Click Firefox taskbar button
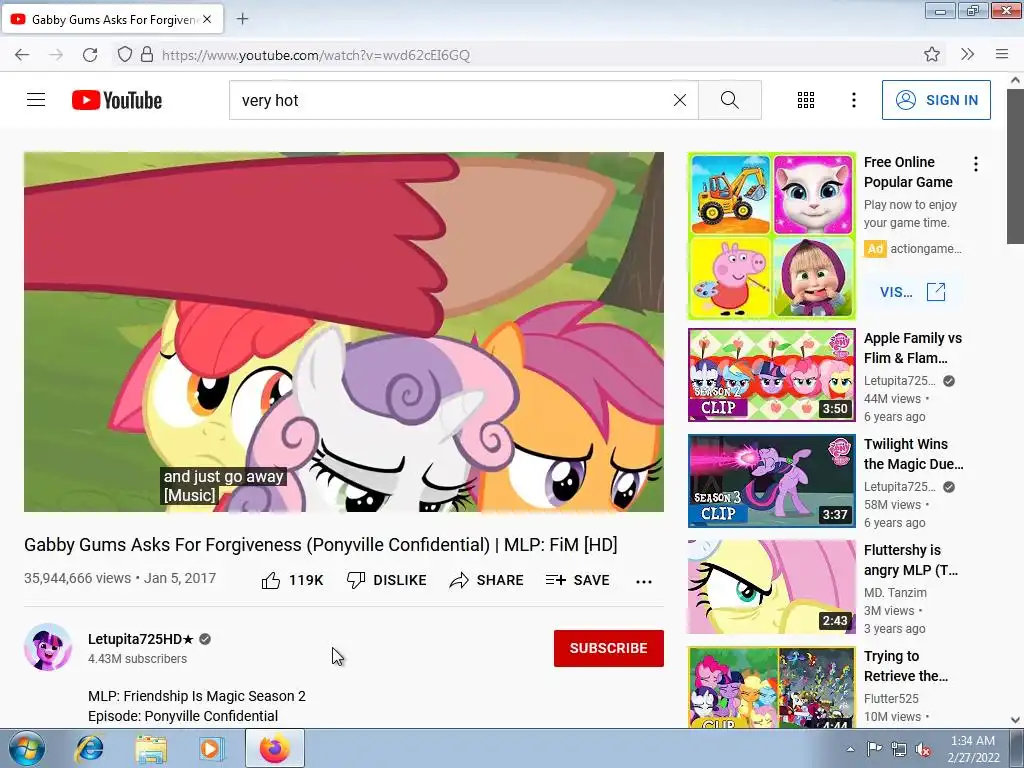1024x768 pixels. pyautogui.click(x=274, y=748)
